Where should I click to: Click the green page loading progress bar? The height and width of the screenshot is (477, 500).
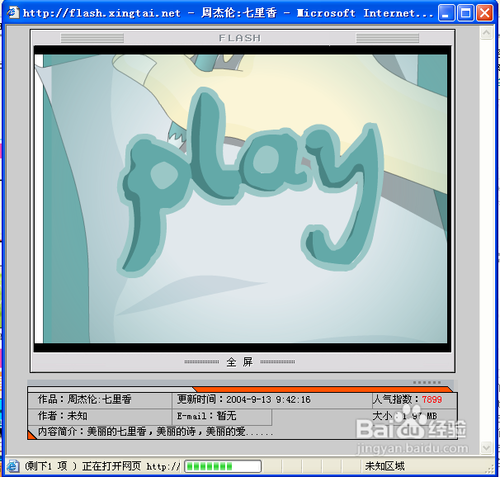(x=223, y=466)
